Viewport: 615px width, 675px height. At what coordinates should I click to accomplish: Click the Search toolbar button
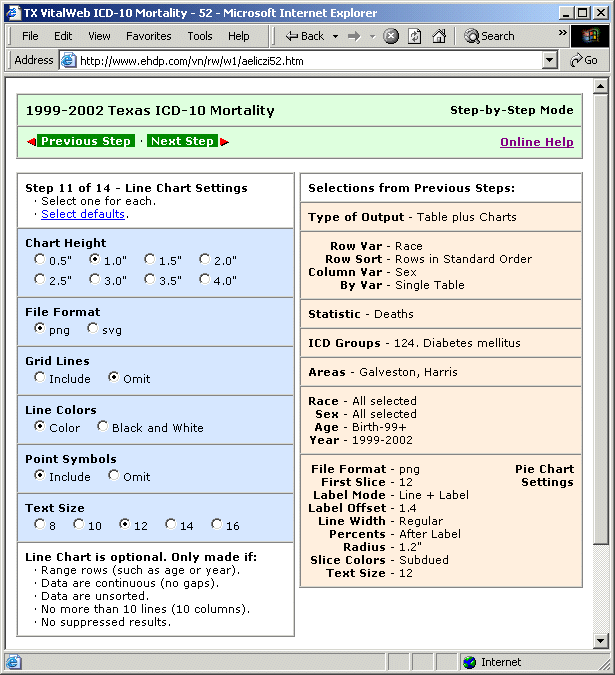489,36
